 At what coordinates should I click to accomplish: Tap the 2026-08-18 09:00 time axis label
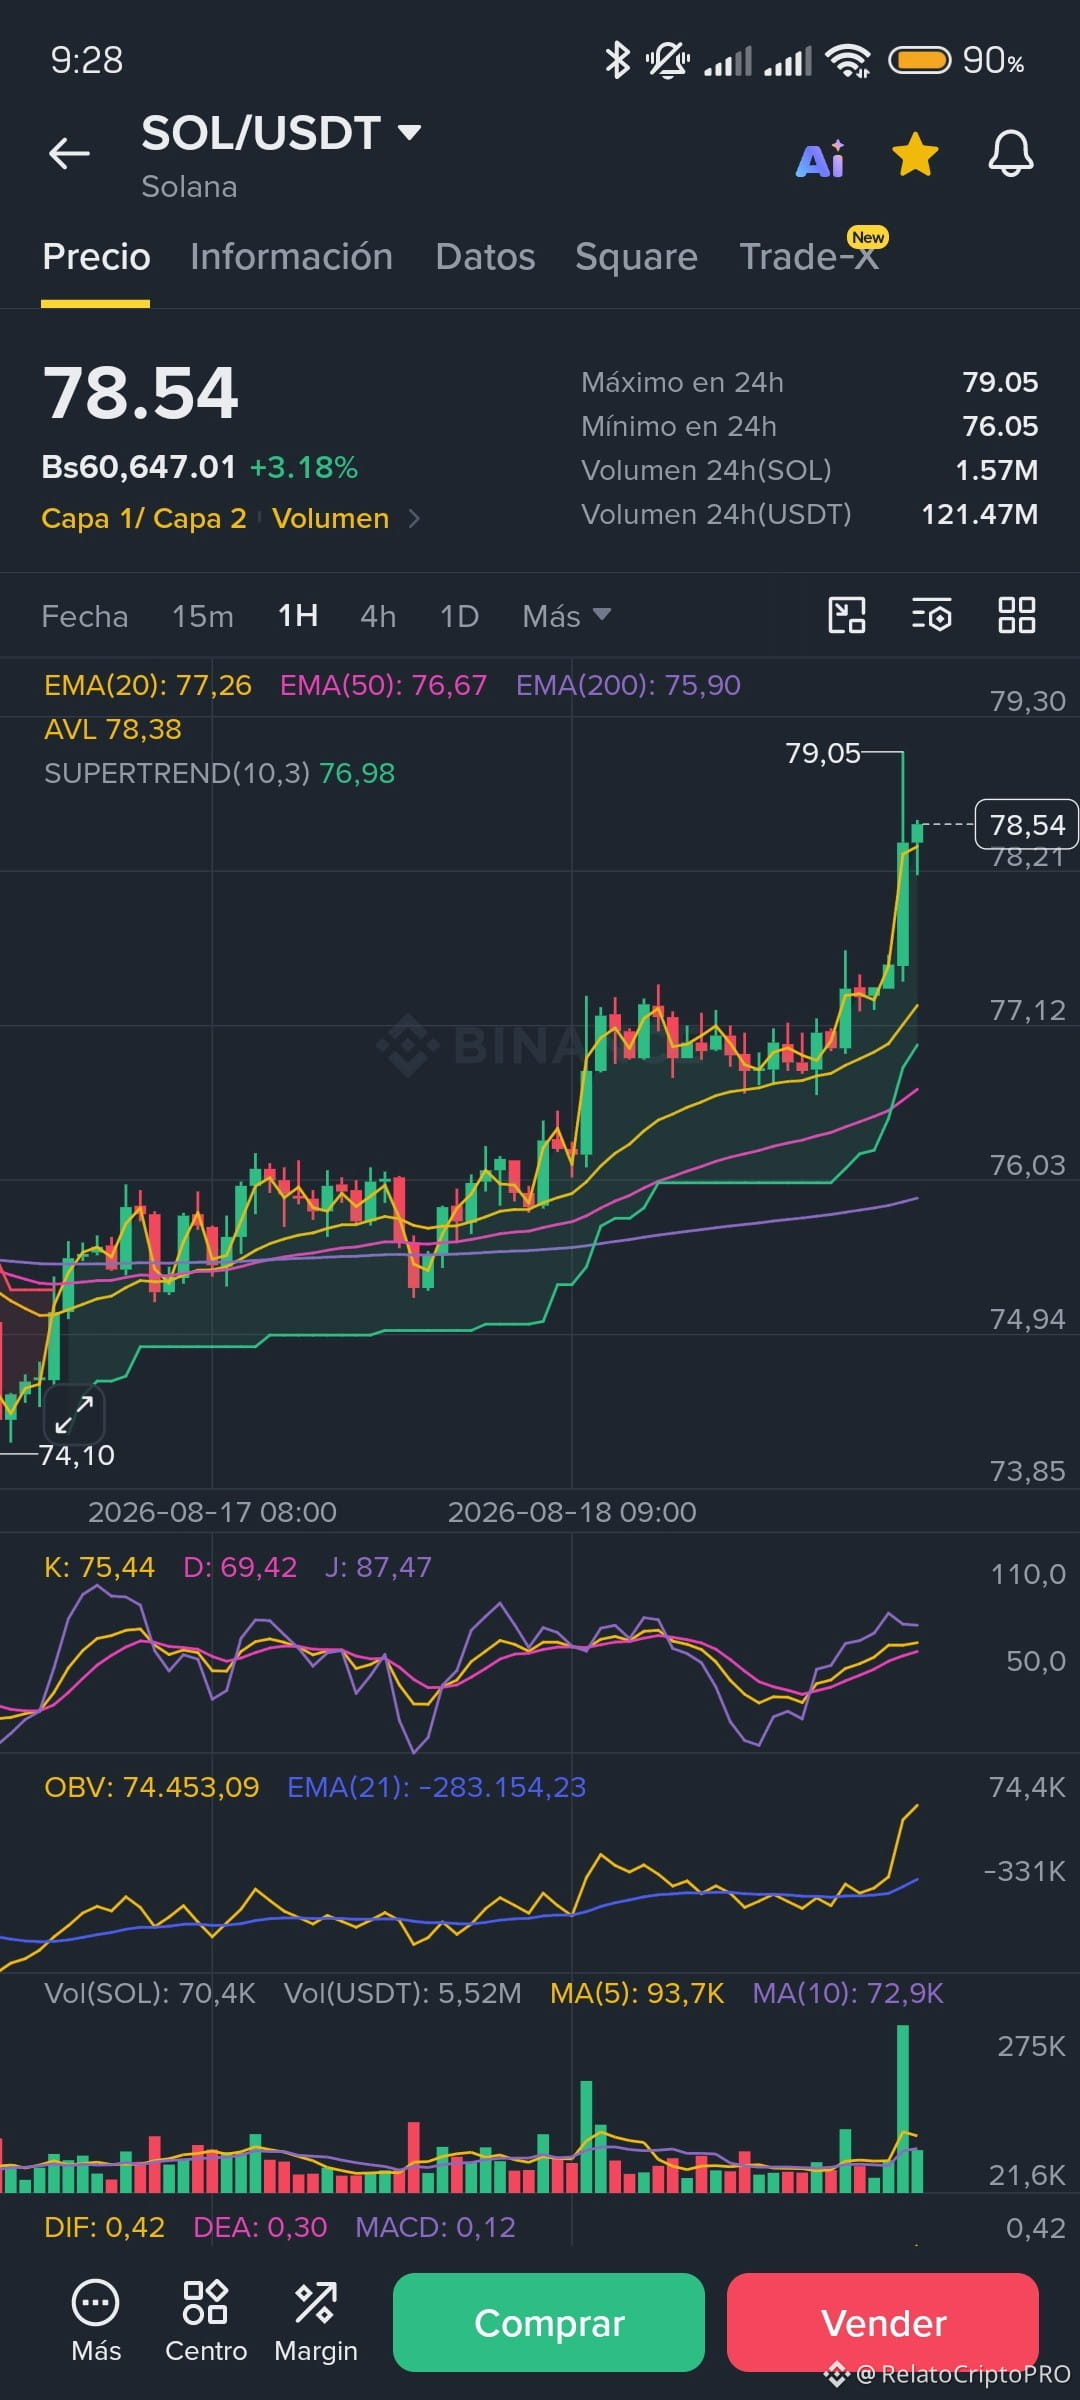click(x=572, y=1511)
